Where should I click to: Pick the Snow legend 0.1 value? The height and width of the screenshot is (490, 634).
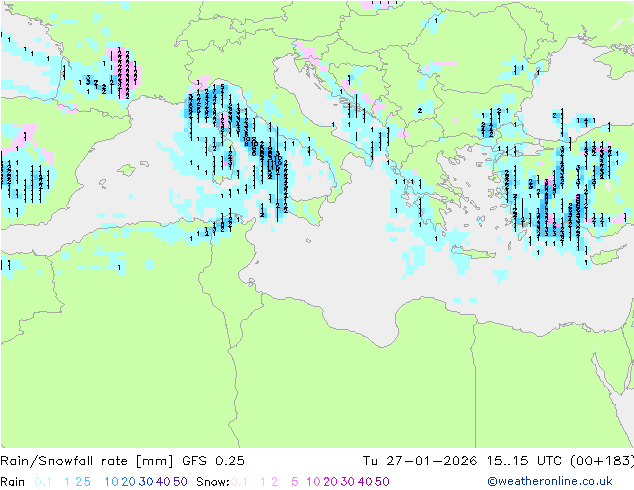click(239, 482)
